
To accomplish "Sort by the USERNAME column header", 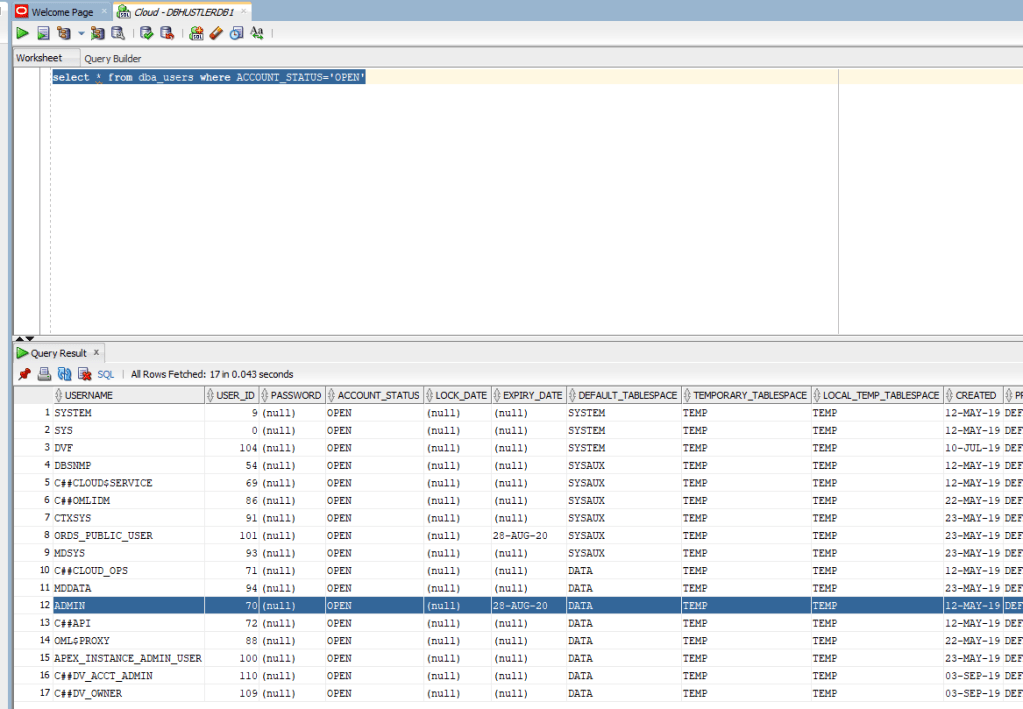I will pos(88,395).
